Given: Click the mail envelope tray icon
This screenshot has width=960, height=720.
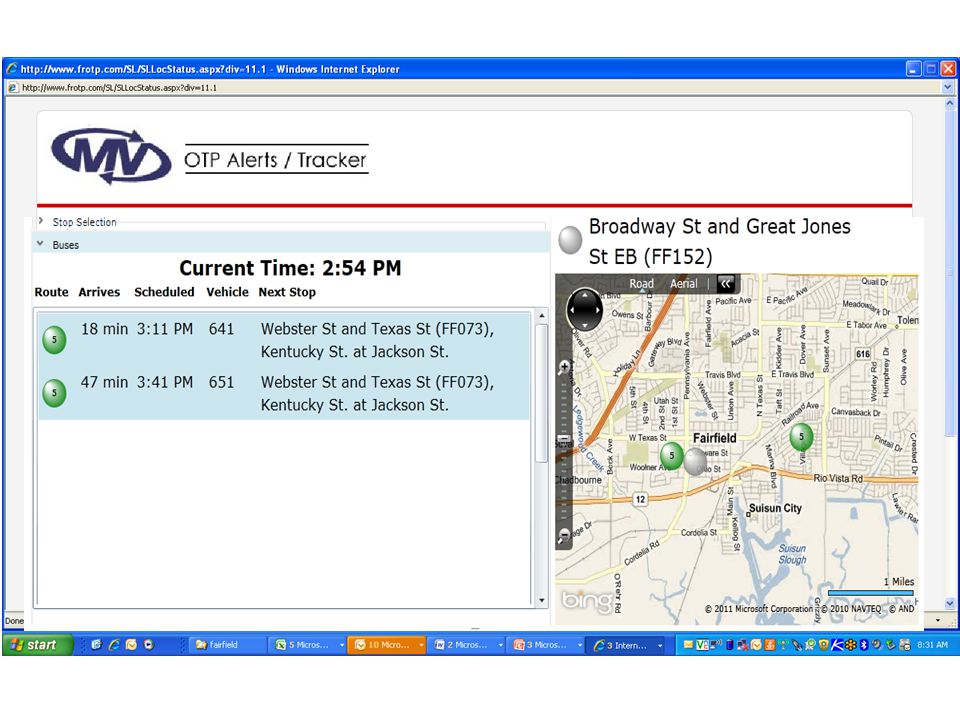Looking at the screenshot, I should [688, 645].
